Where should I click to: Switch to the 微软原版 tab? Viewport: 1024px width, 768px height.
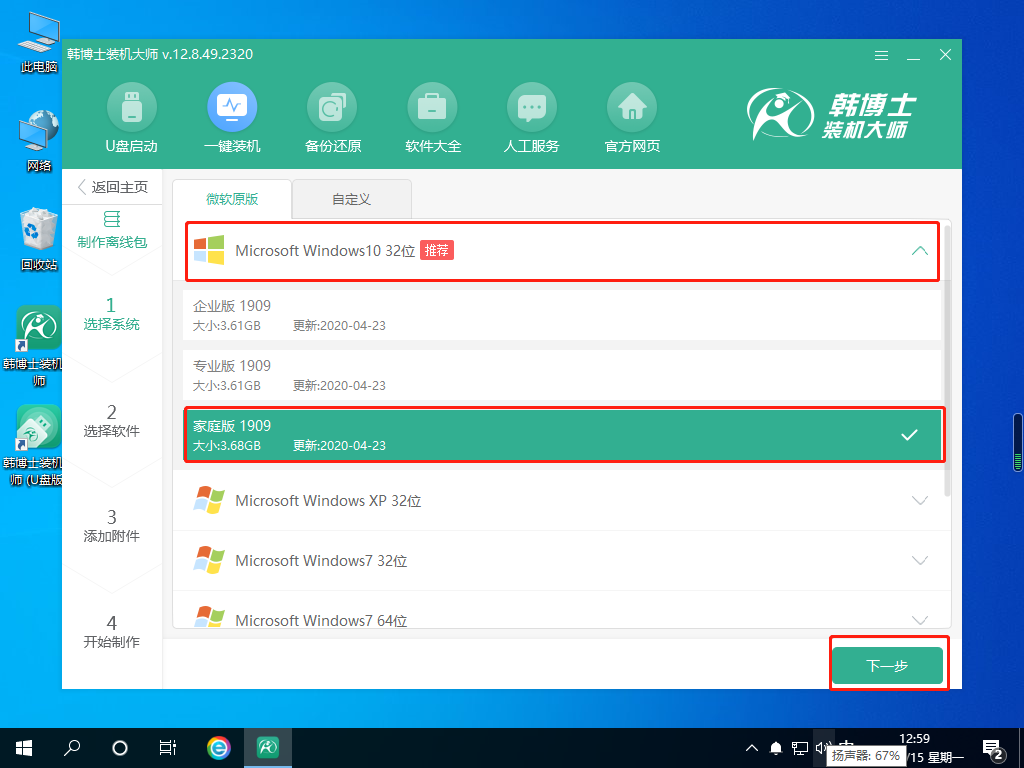pos(232,199)
